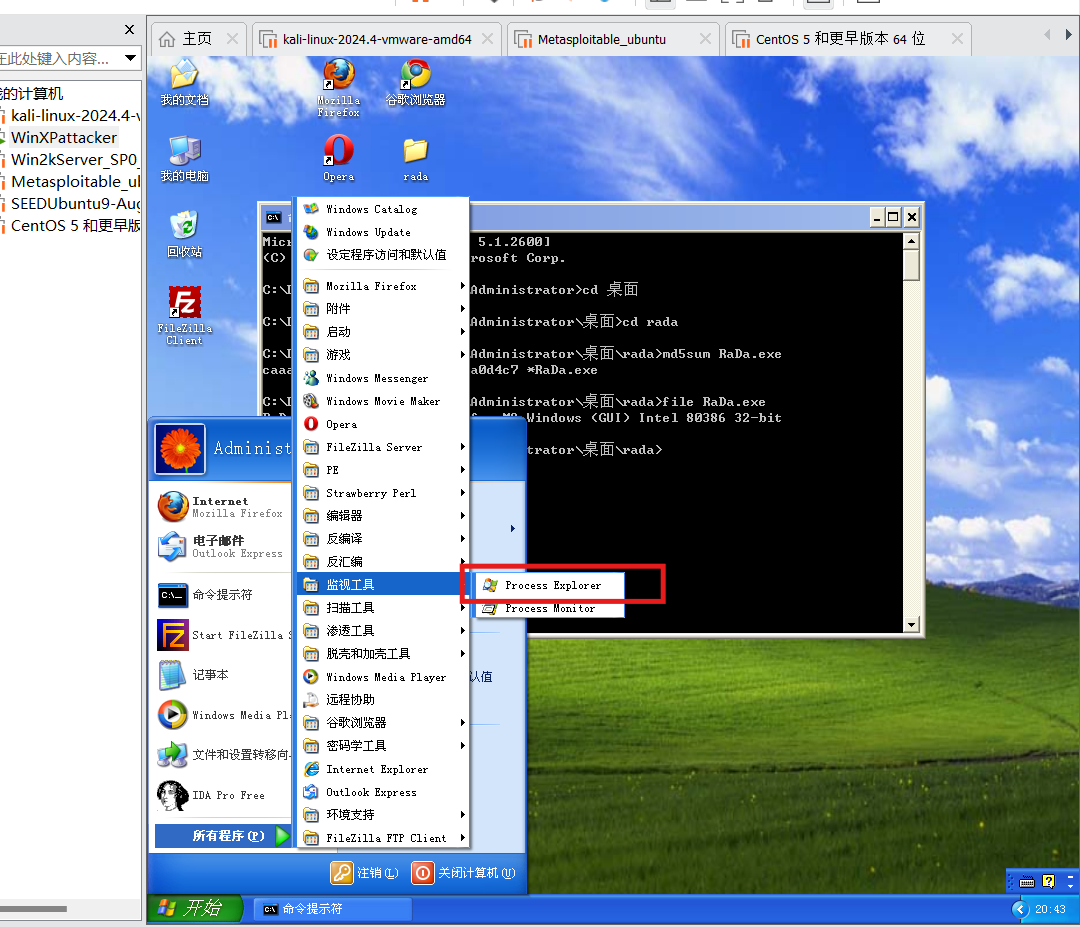Open Windows Movie Maker from programs menu
This screenshot has width=1080, height=927.
(x=383, y=401)
